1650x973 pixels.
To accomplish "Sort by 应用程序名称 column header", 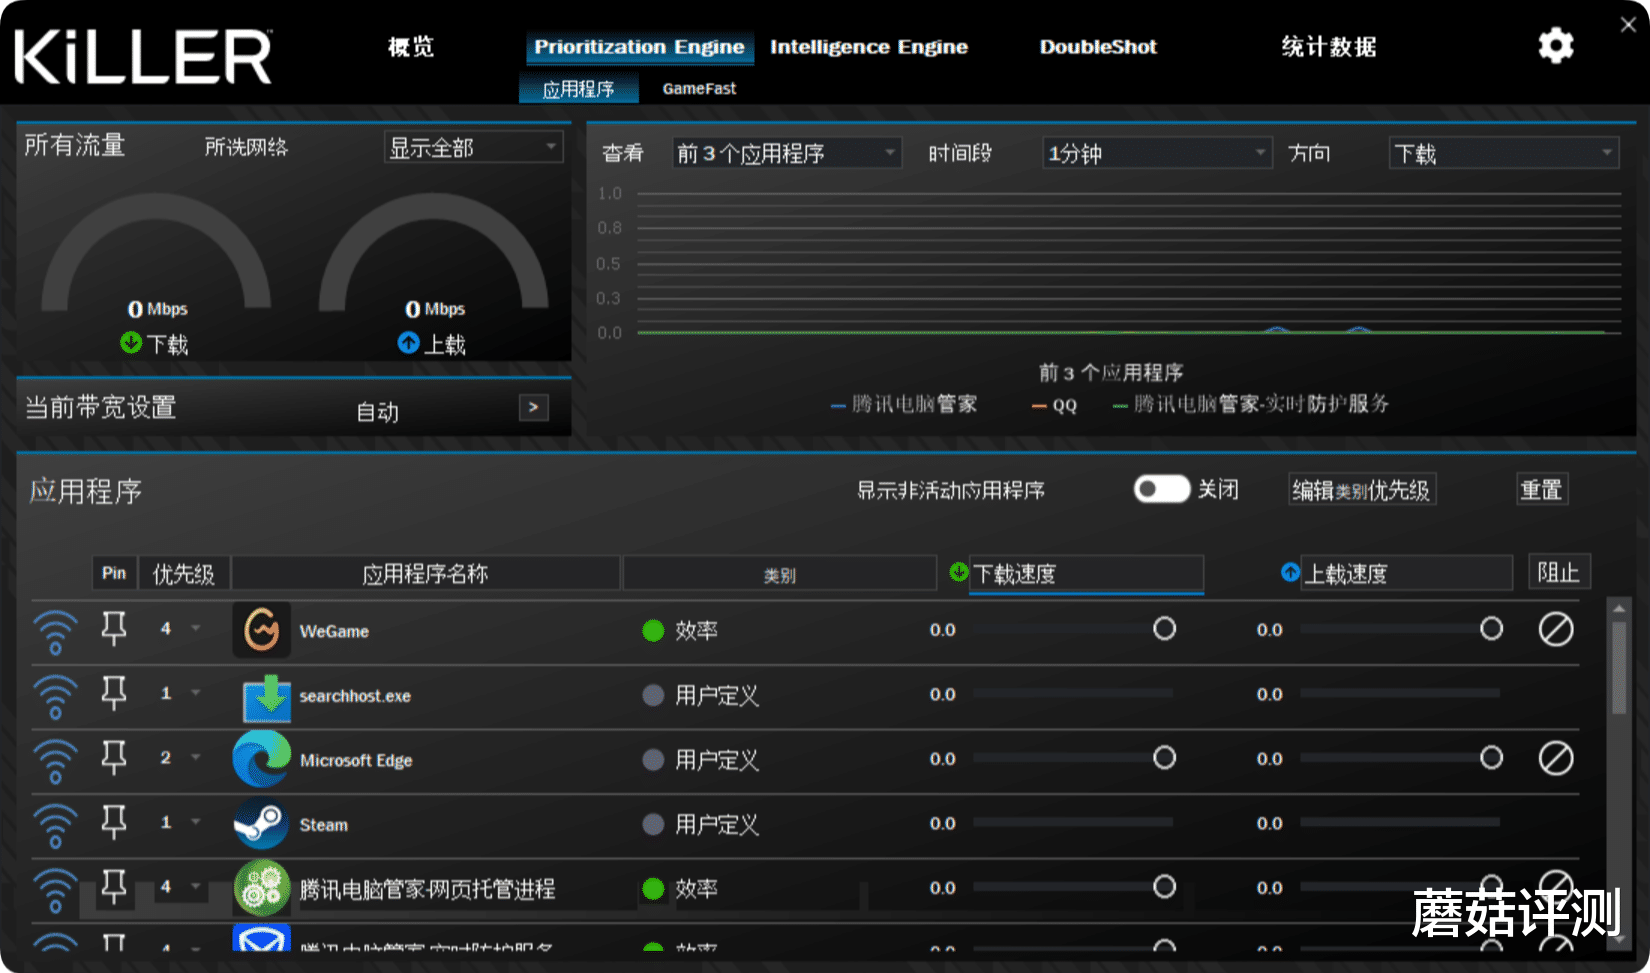I will click(x=425, y=573).
